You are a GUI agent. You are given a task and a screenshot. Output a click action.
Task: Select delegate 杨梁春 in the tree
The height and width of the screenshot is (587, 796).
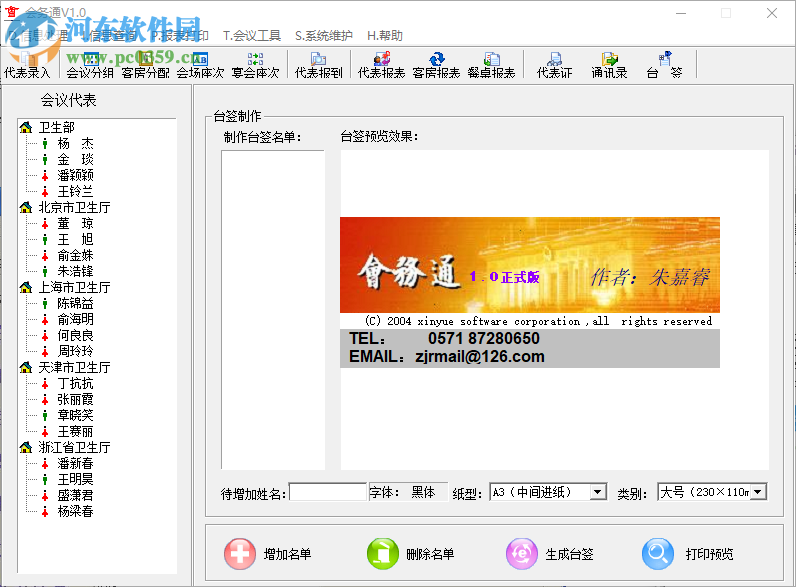point(75,511)
